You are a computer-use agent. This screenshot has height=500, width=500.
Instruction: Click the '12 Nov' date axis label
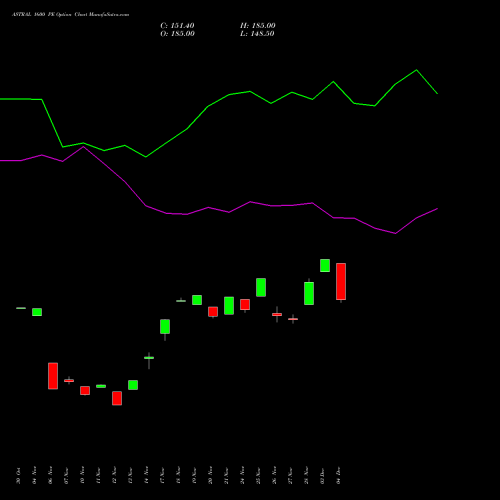point(114,475)
